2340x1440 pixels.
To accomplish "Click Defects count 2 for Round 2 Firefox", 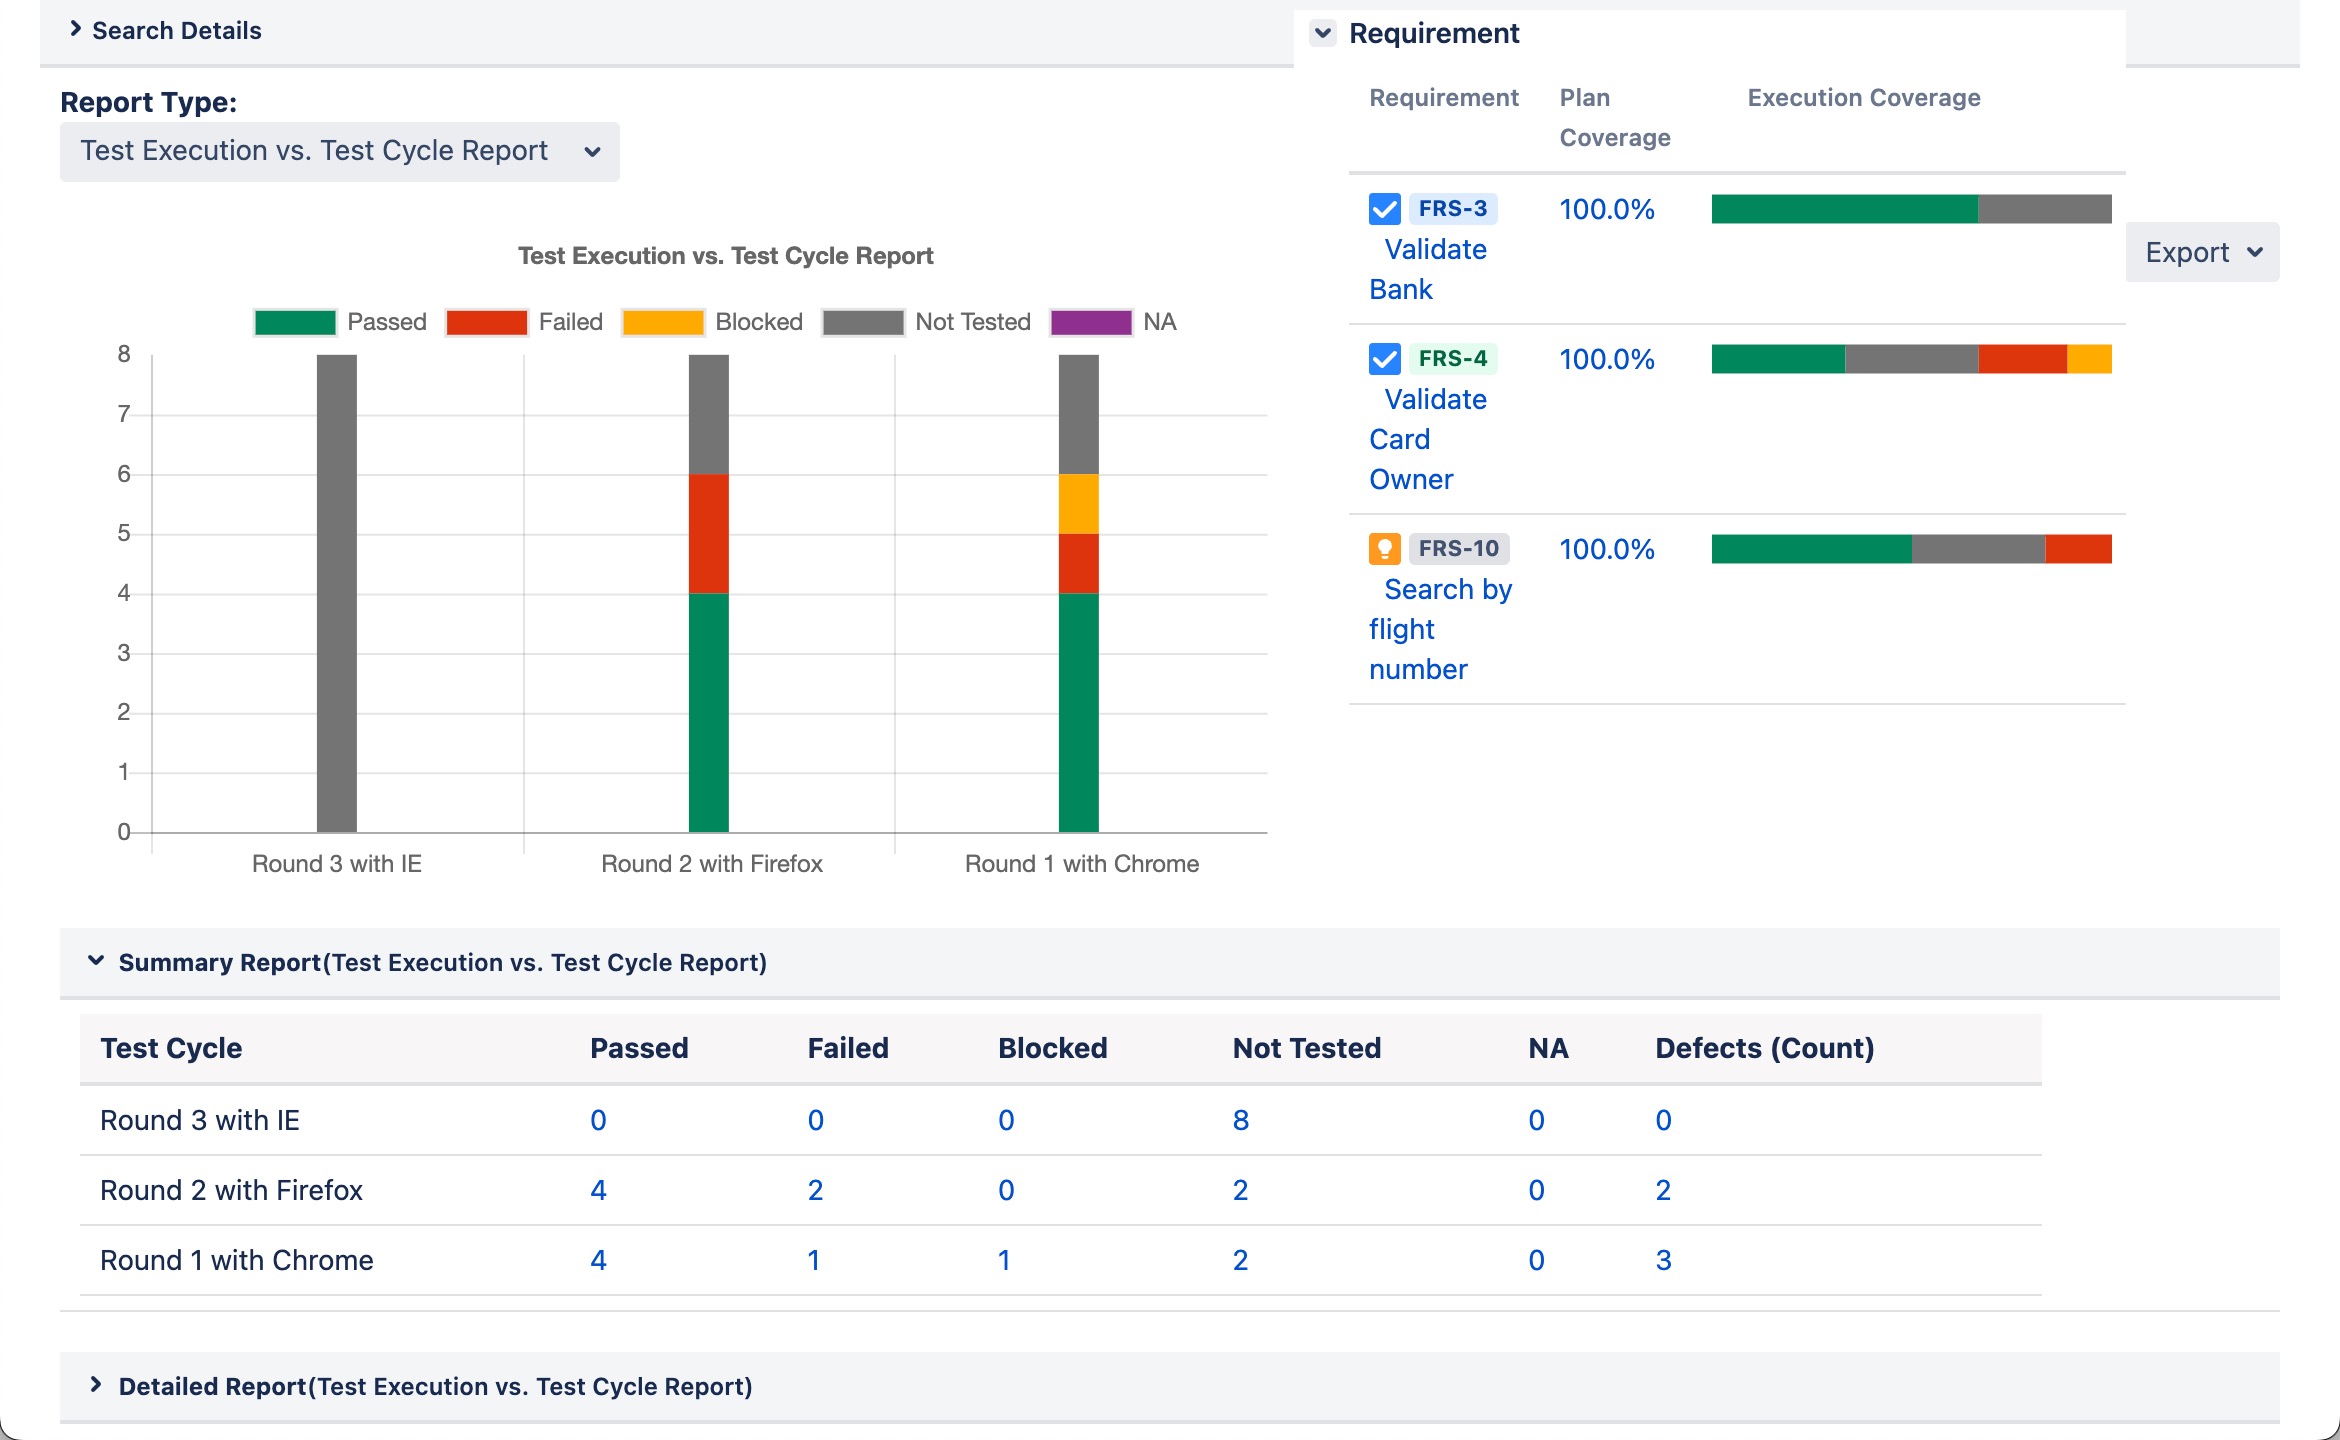I will tap(1663, 1190).
